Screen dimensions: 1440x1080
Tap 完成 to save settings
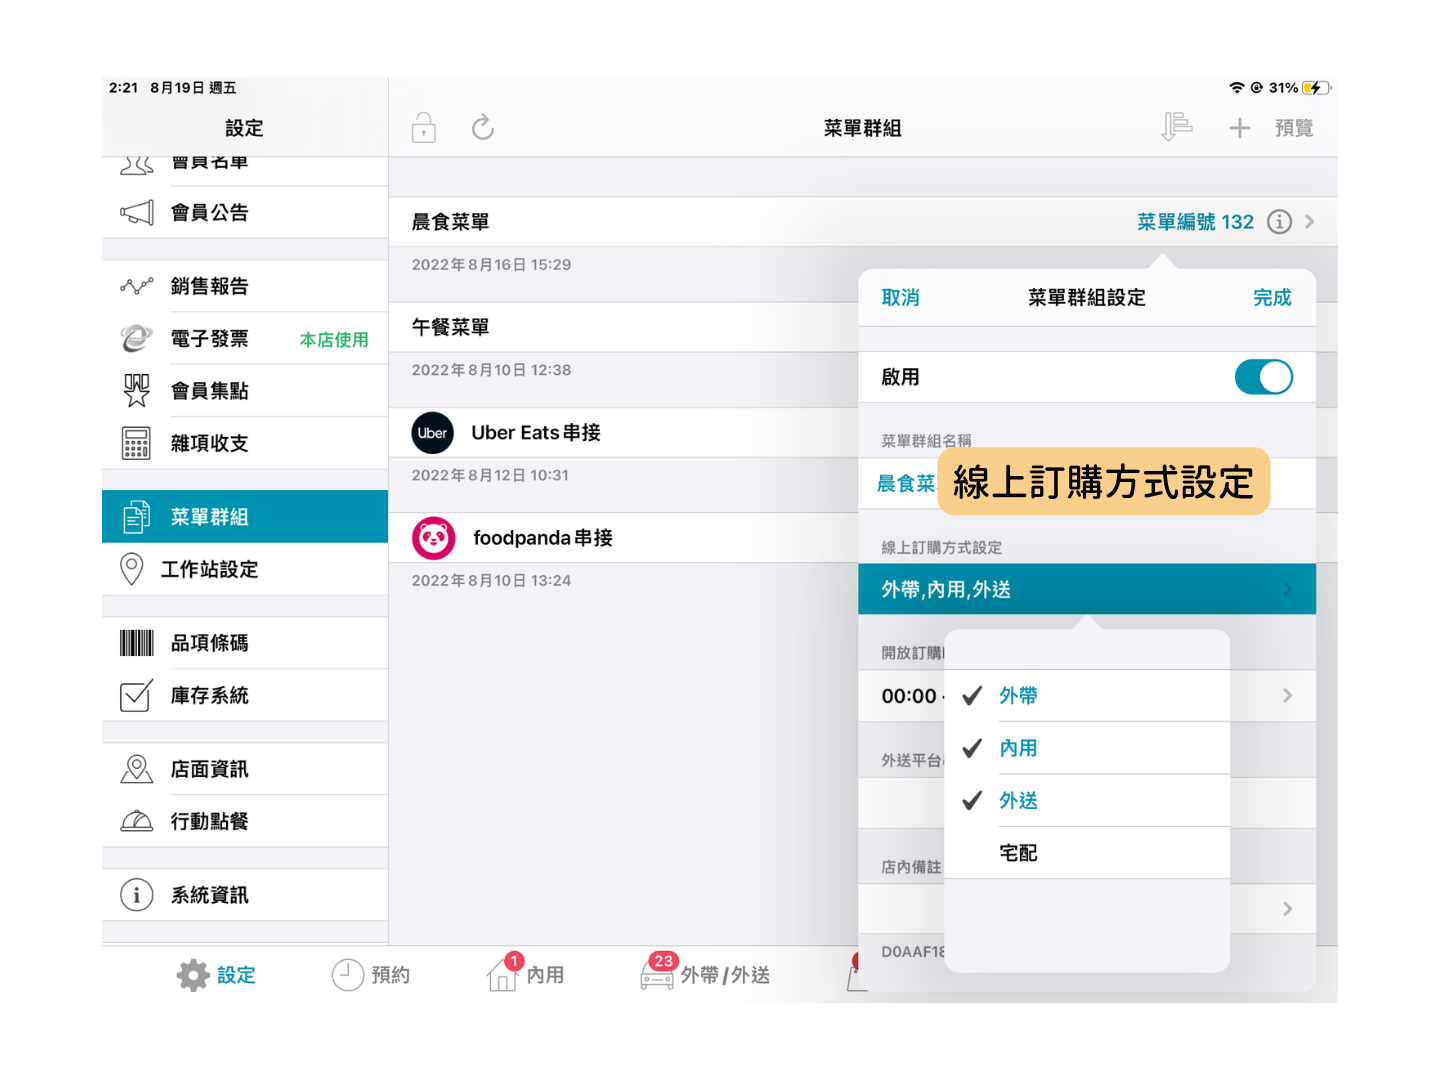point(1272,298)
